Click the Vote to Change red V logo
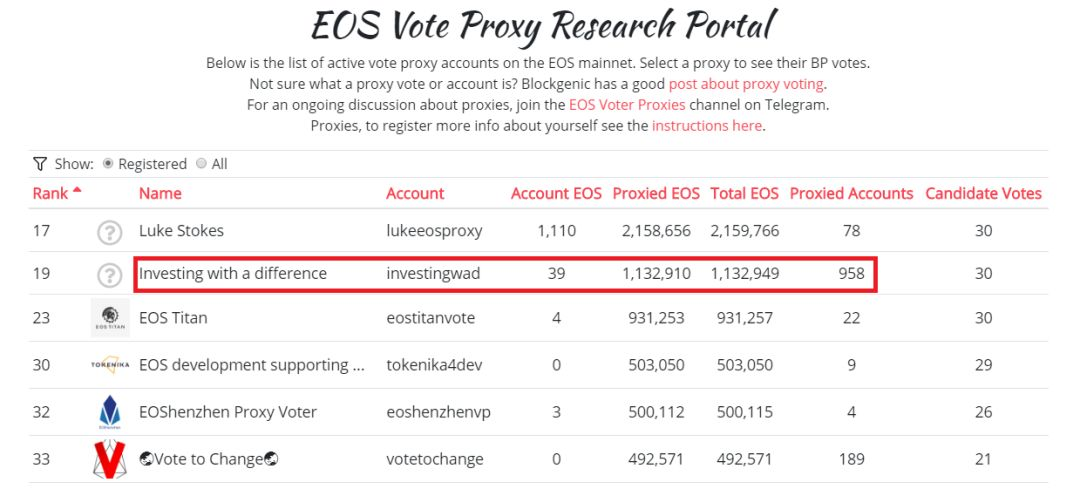1080x489 pixels. [x=110, y=459]
